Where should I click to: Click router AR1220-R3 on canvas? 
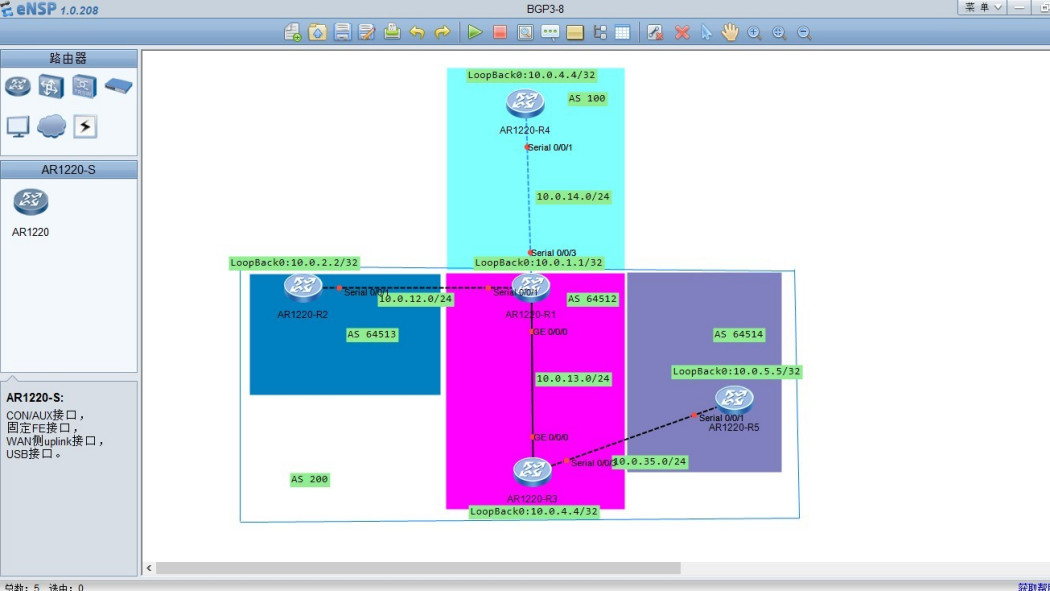pos(532,472)
